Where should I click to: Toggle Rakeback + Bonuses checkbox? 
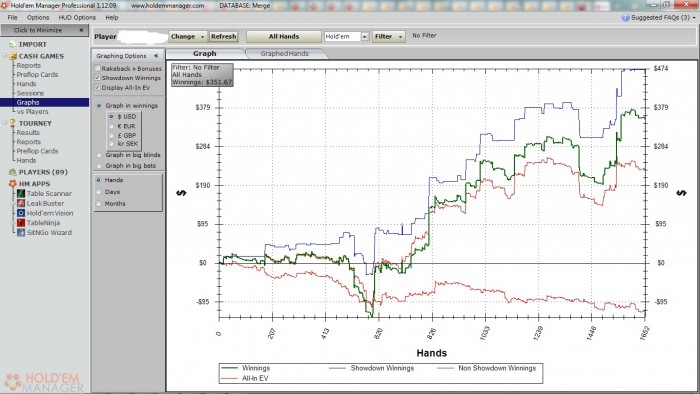(97, 68)
